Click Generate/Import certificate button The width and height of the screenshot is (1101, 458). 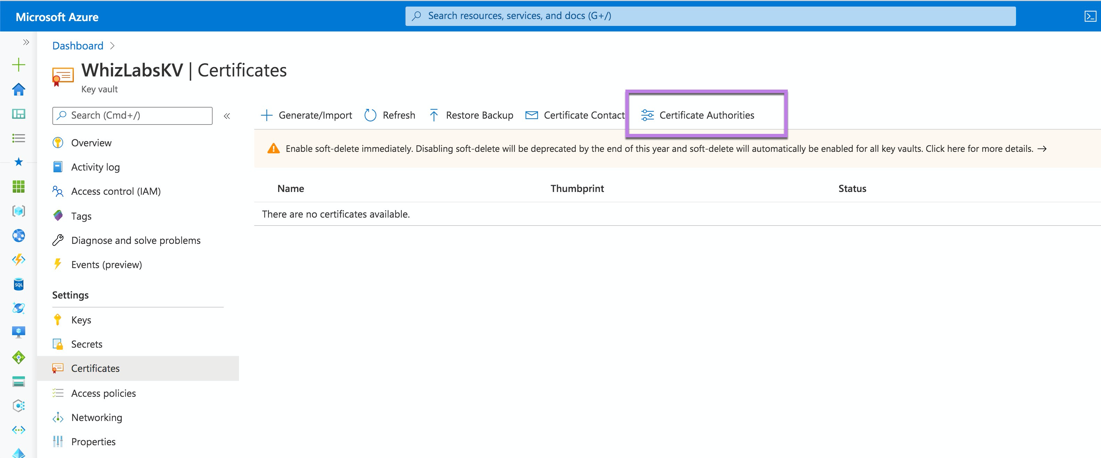[307, 115]
